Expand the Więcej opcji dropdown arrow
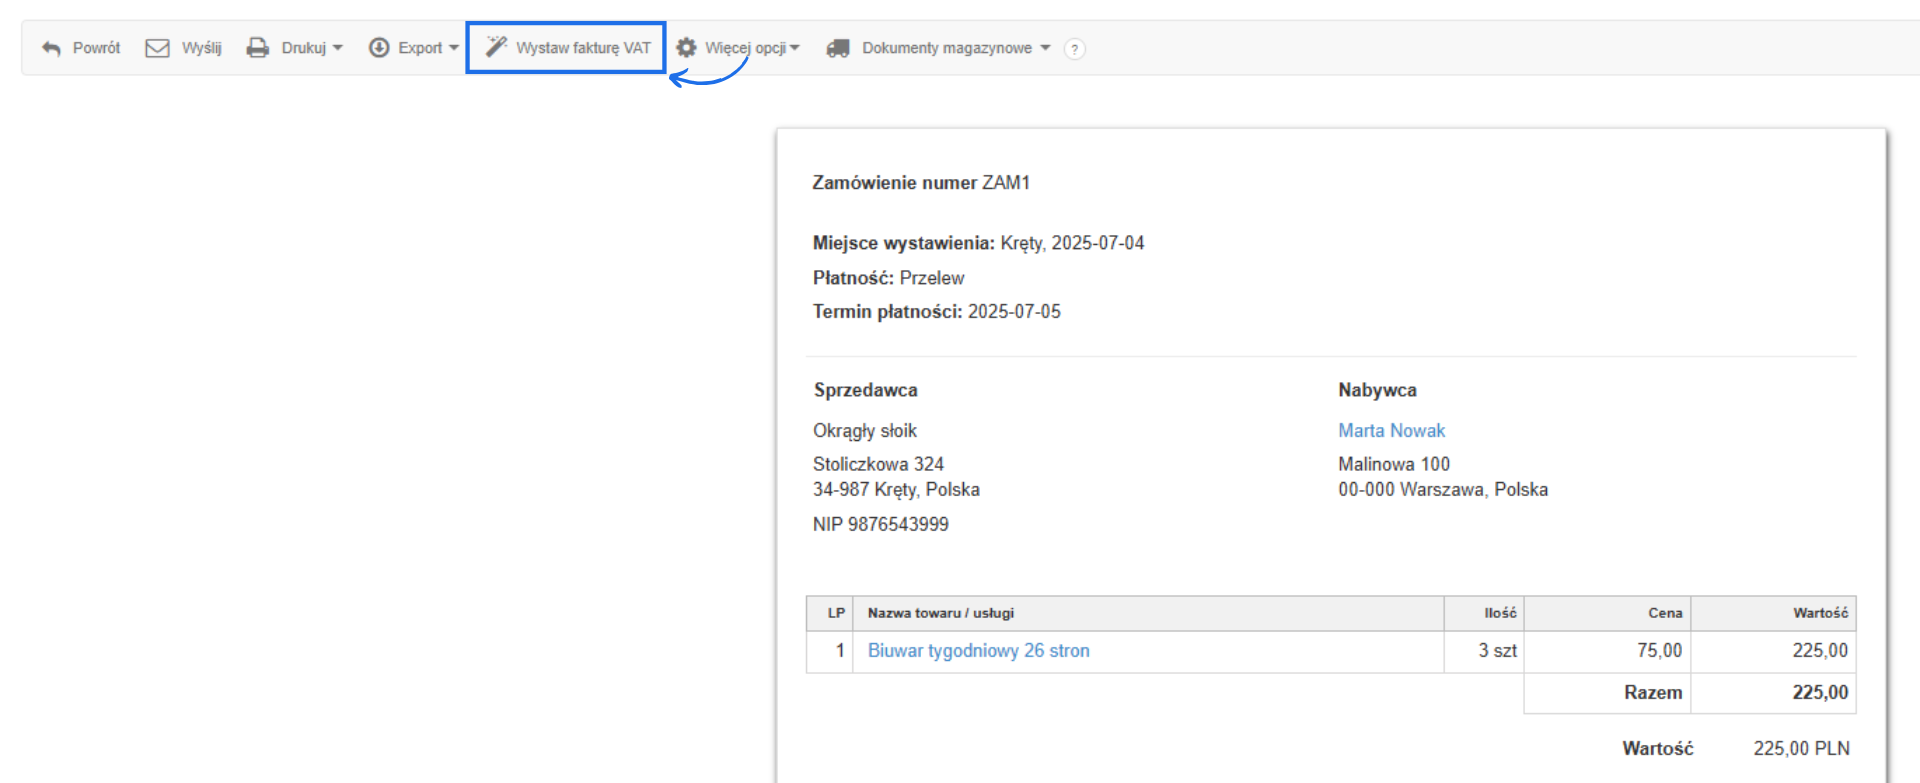 [x=795, y=48]
